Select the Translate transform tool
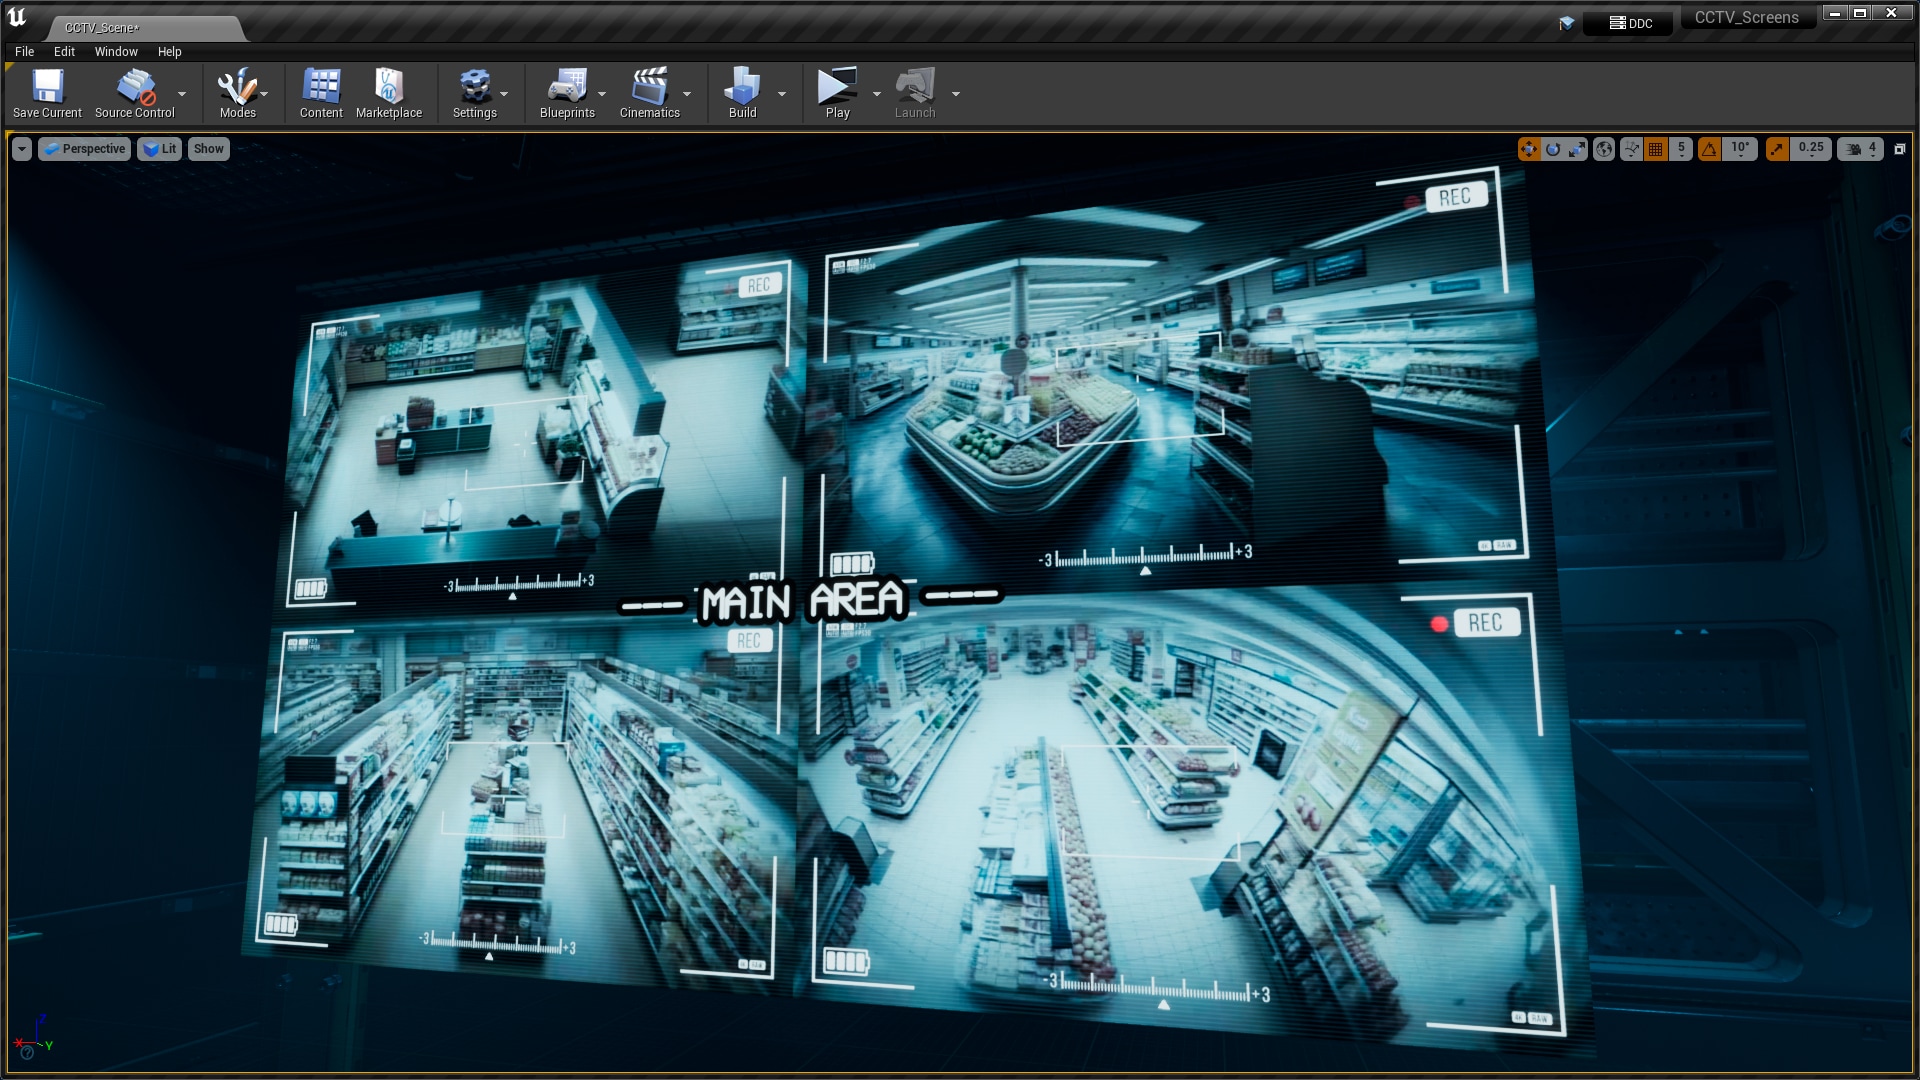The width and height of the screenshot is (1920, 1080). tap(1530, 149)
